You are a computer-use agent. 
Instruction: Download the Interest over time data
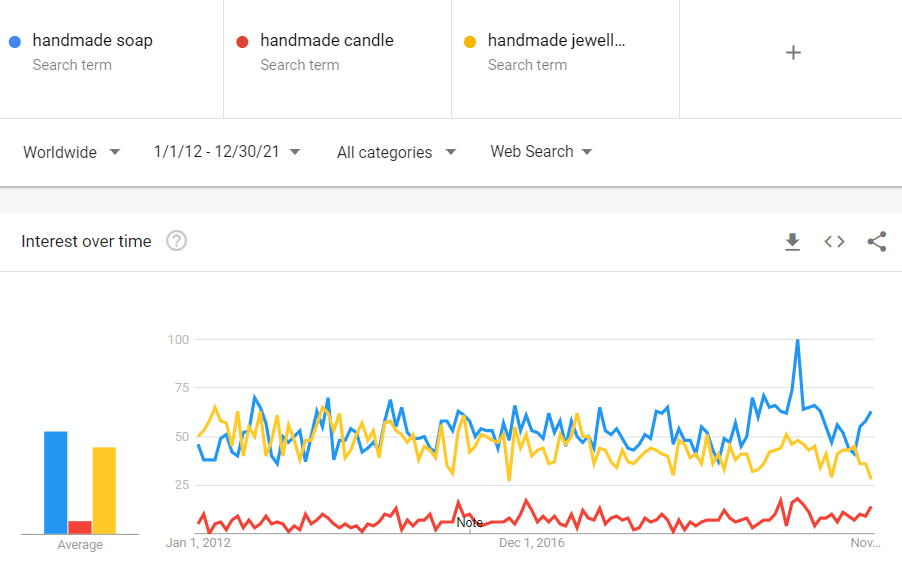coord(792,242)
